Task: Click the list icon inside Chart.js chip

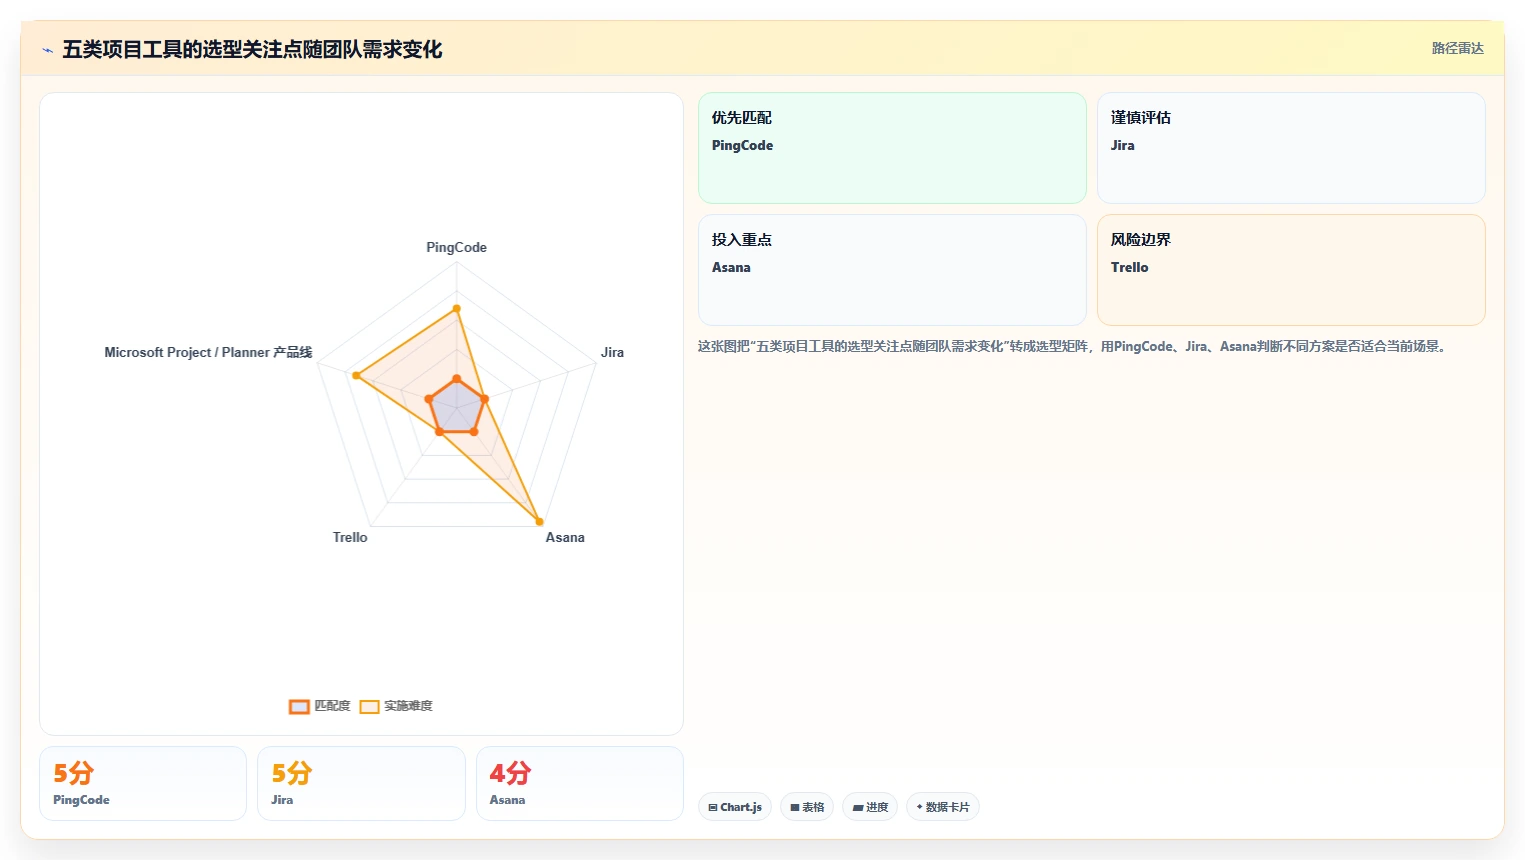Action: (x=713, y=807)
